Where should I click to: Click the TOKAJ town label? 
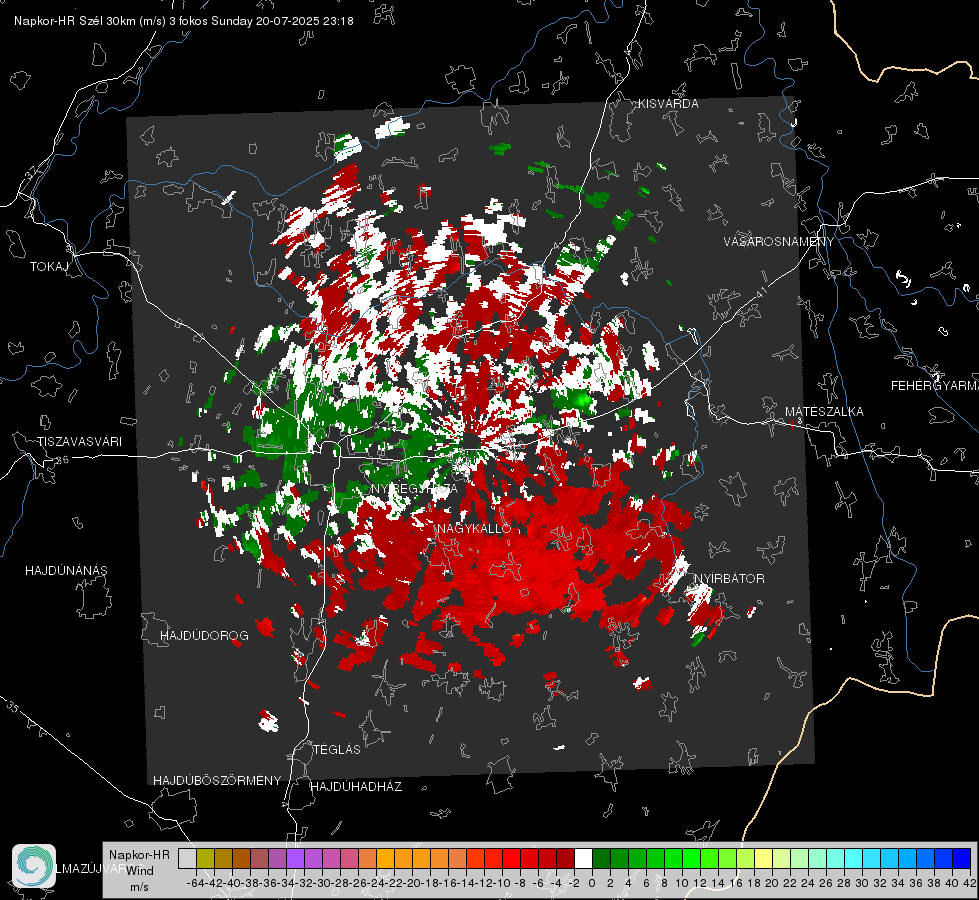click(49, 267)
